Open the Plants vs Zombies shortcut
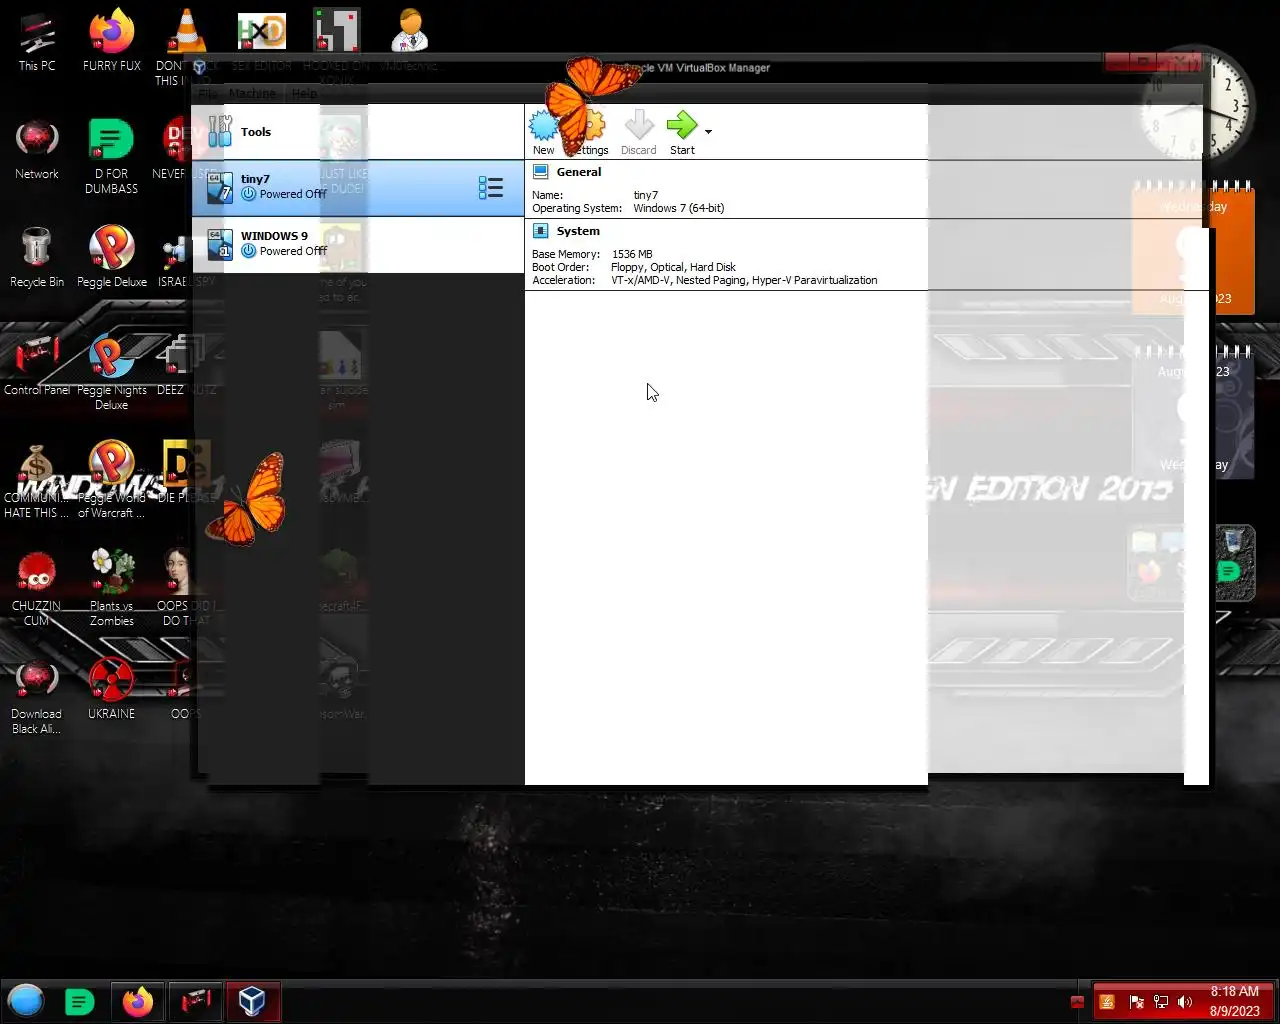The height and width of the screenshot is (1024, 1280). pyautogui.click(x=112, y=588)
